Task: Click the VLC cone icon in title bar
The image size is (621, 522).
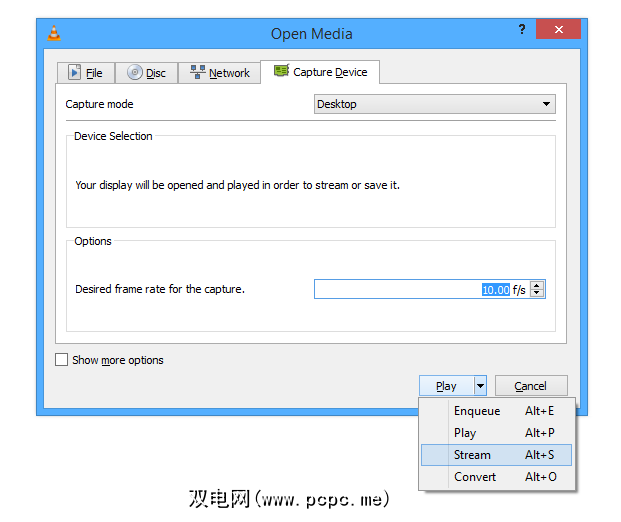Action: 54,33
